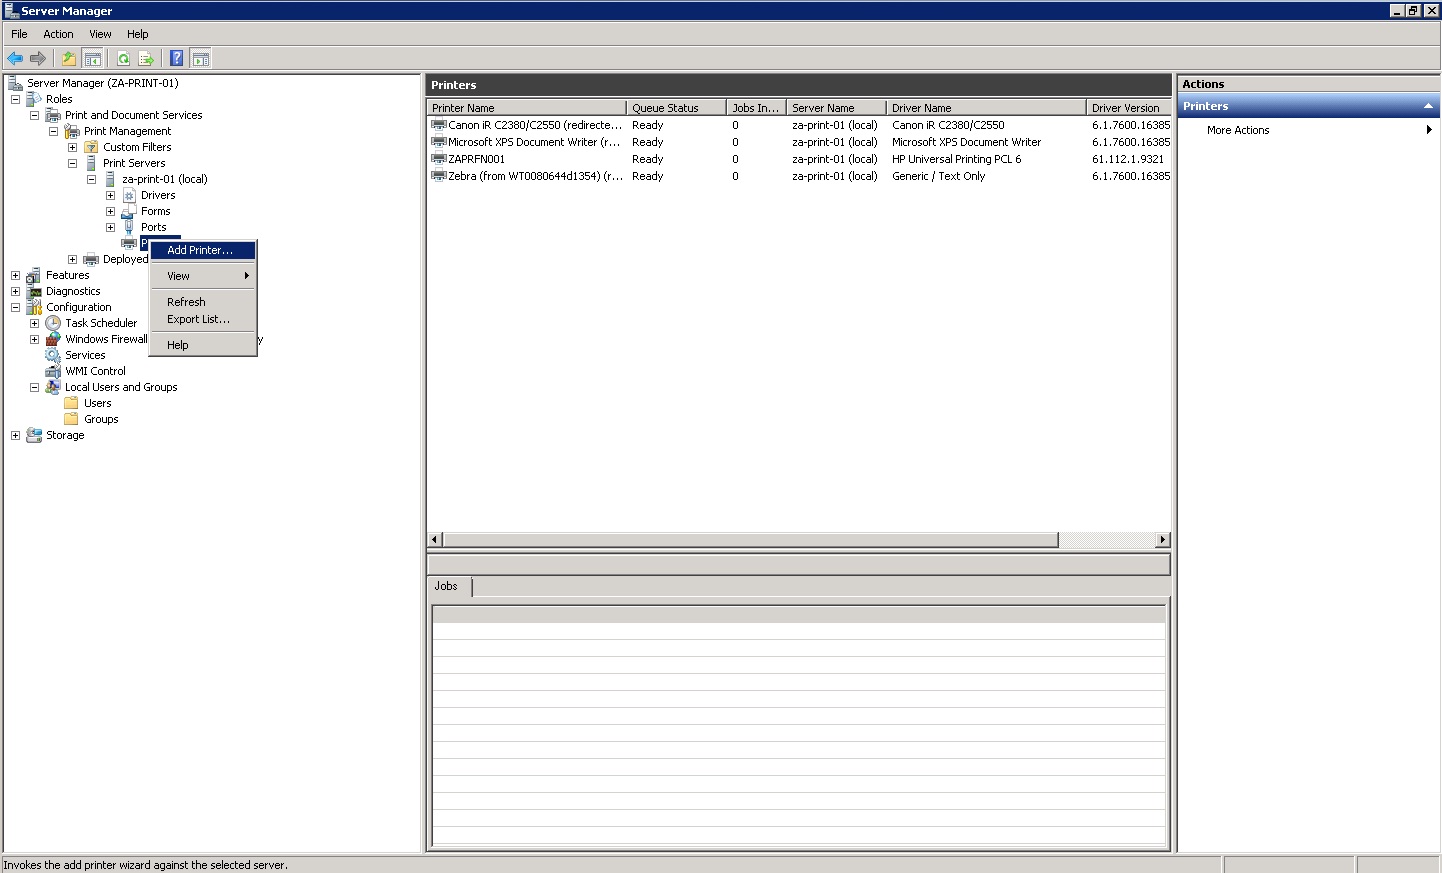
Task: Click the Forward arrow on the toolbar
Action: click(x=39, y=58)
